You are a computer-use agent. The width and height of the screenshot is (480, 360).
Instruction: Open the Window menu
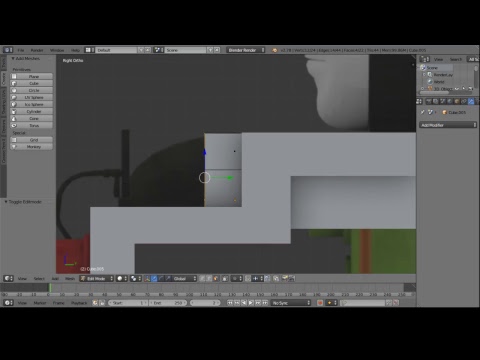[x=57, y=50]
